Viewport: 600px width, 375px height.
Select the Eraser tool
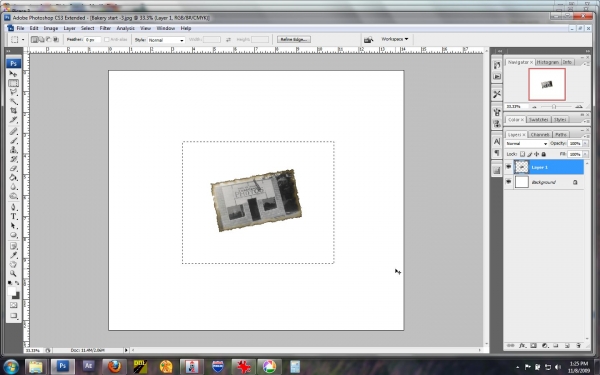tap(13, 168)
